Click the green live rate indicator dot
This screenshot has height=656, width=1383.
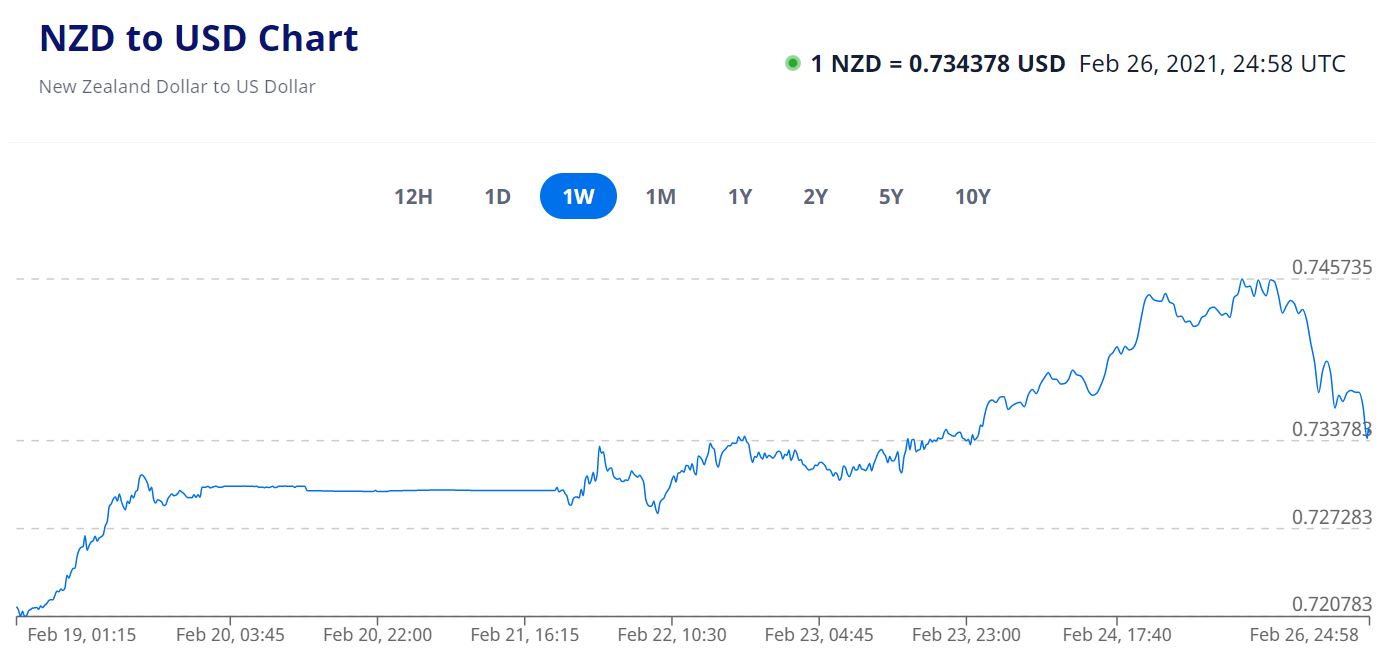click(793, 64)
